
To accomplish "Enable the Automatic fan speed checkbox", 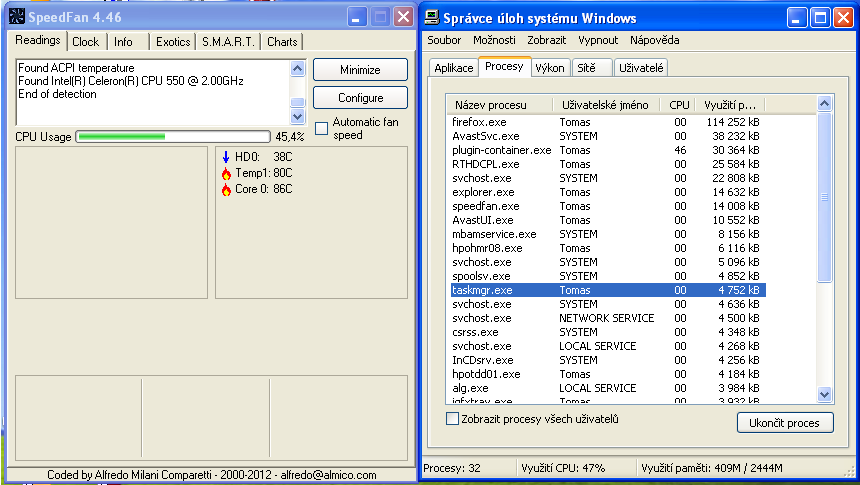I will point(321,128).
